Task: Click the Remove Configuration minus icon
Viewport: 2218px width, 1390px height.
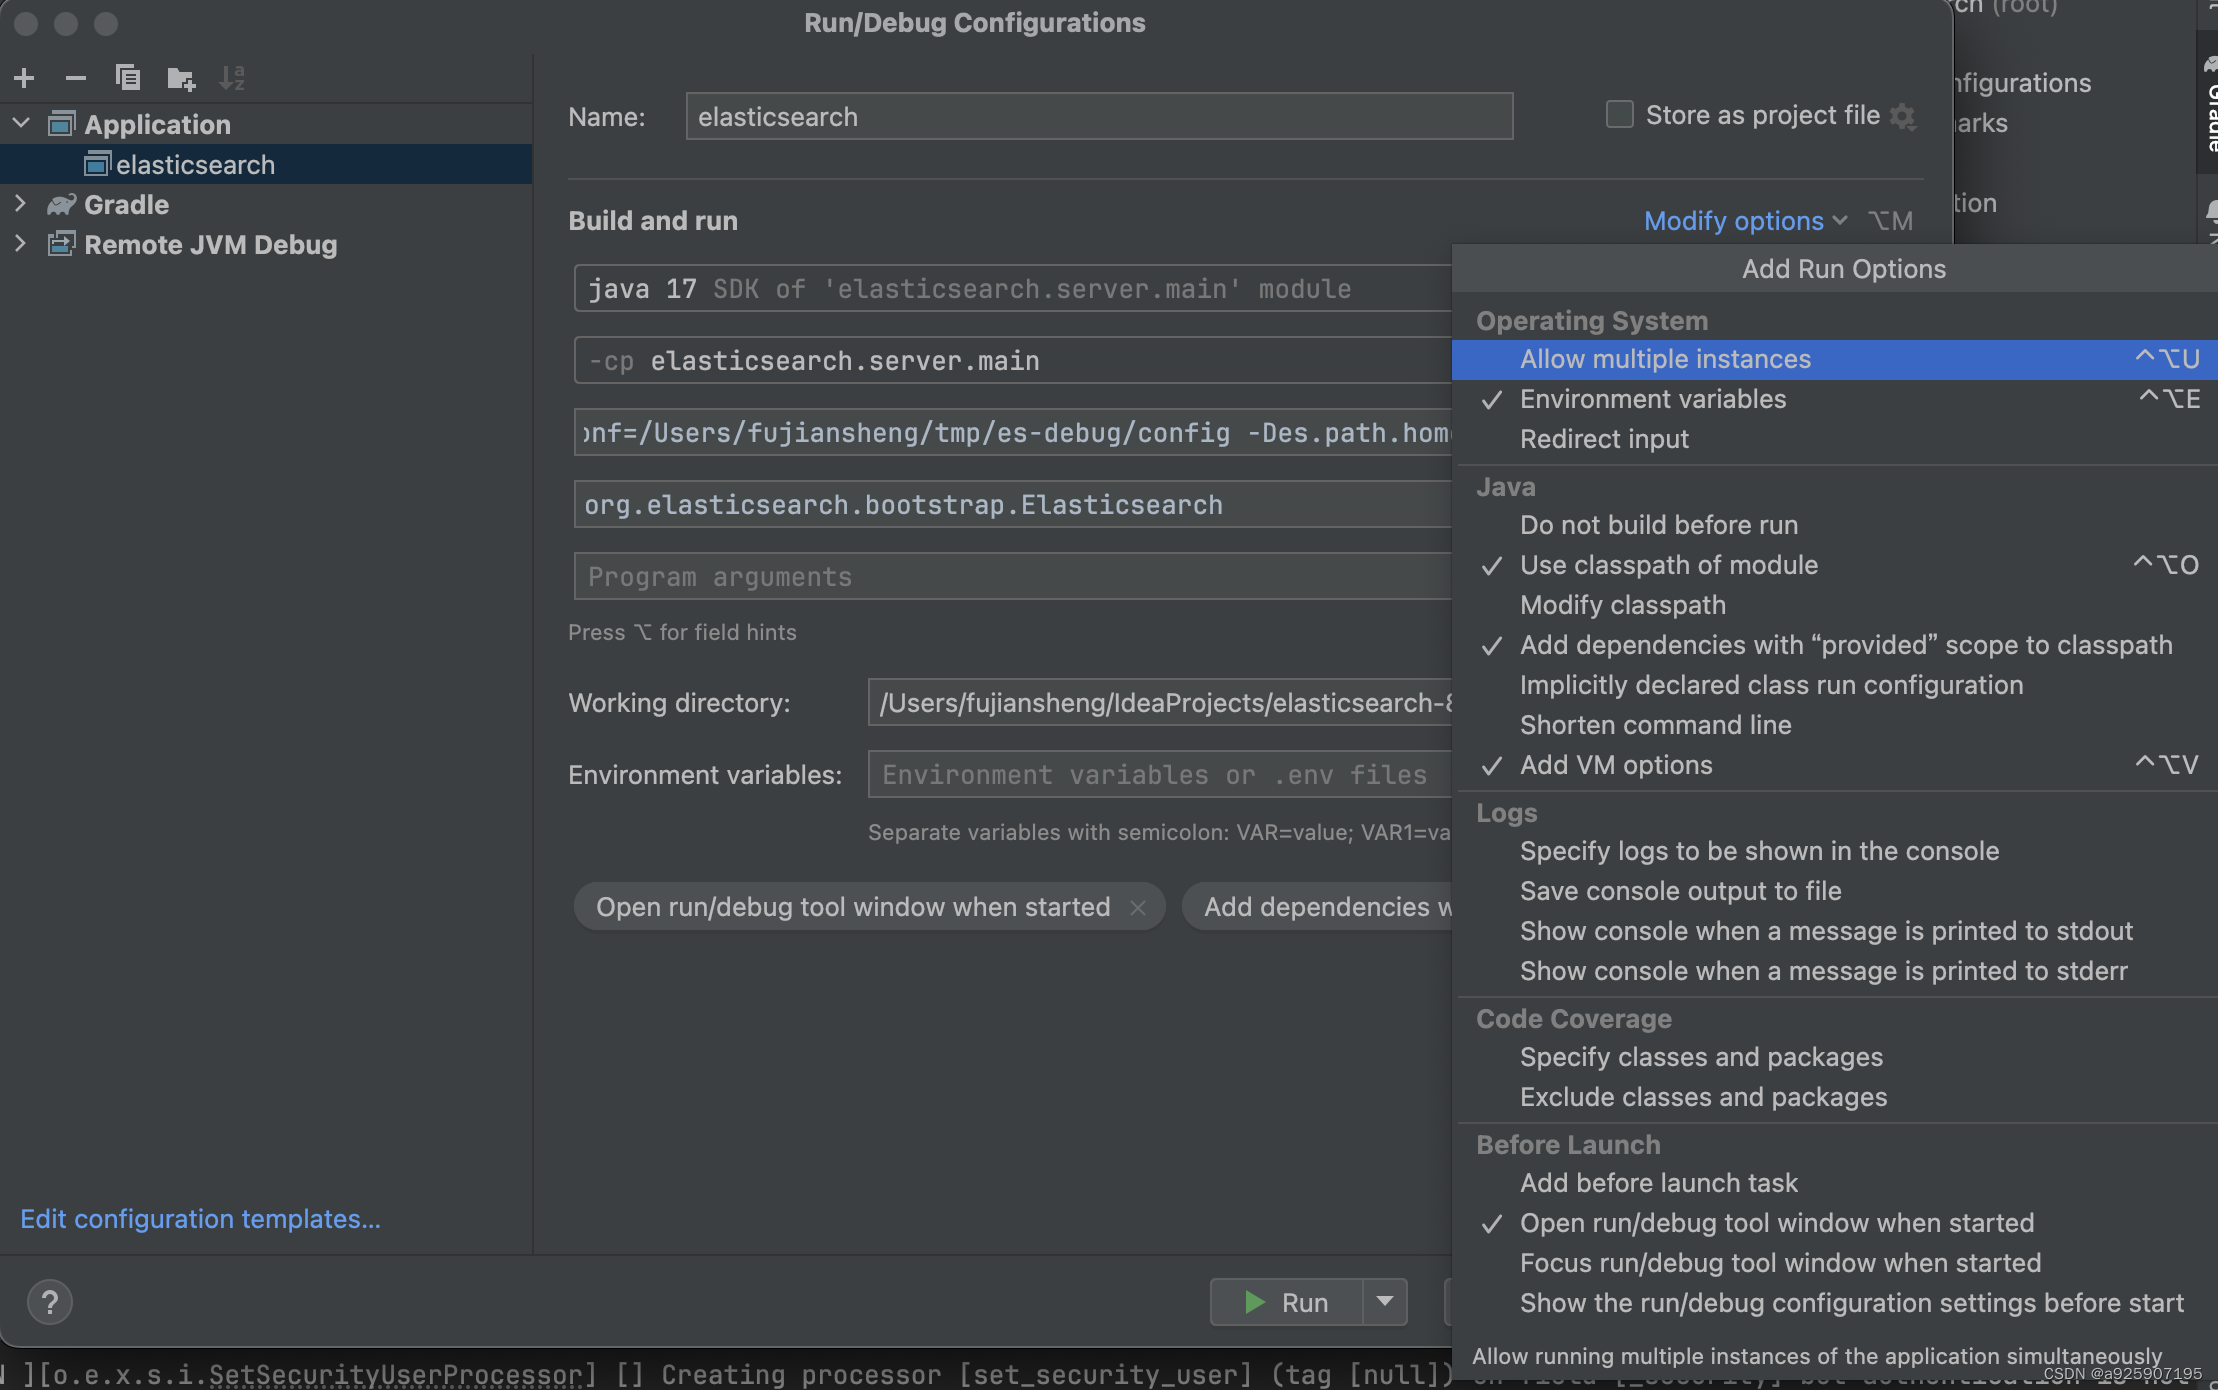Action: pos(75,78)
